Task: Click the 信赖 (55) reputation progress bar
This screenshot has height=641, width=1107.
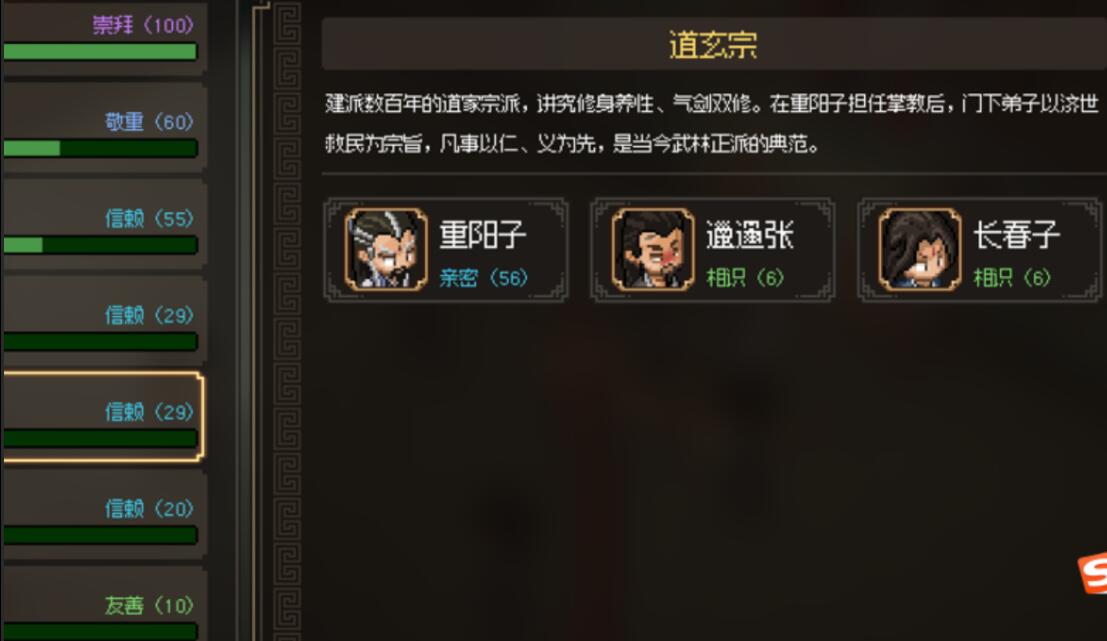Action: coord(100,245)
